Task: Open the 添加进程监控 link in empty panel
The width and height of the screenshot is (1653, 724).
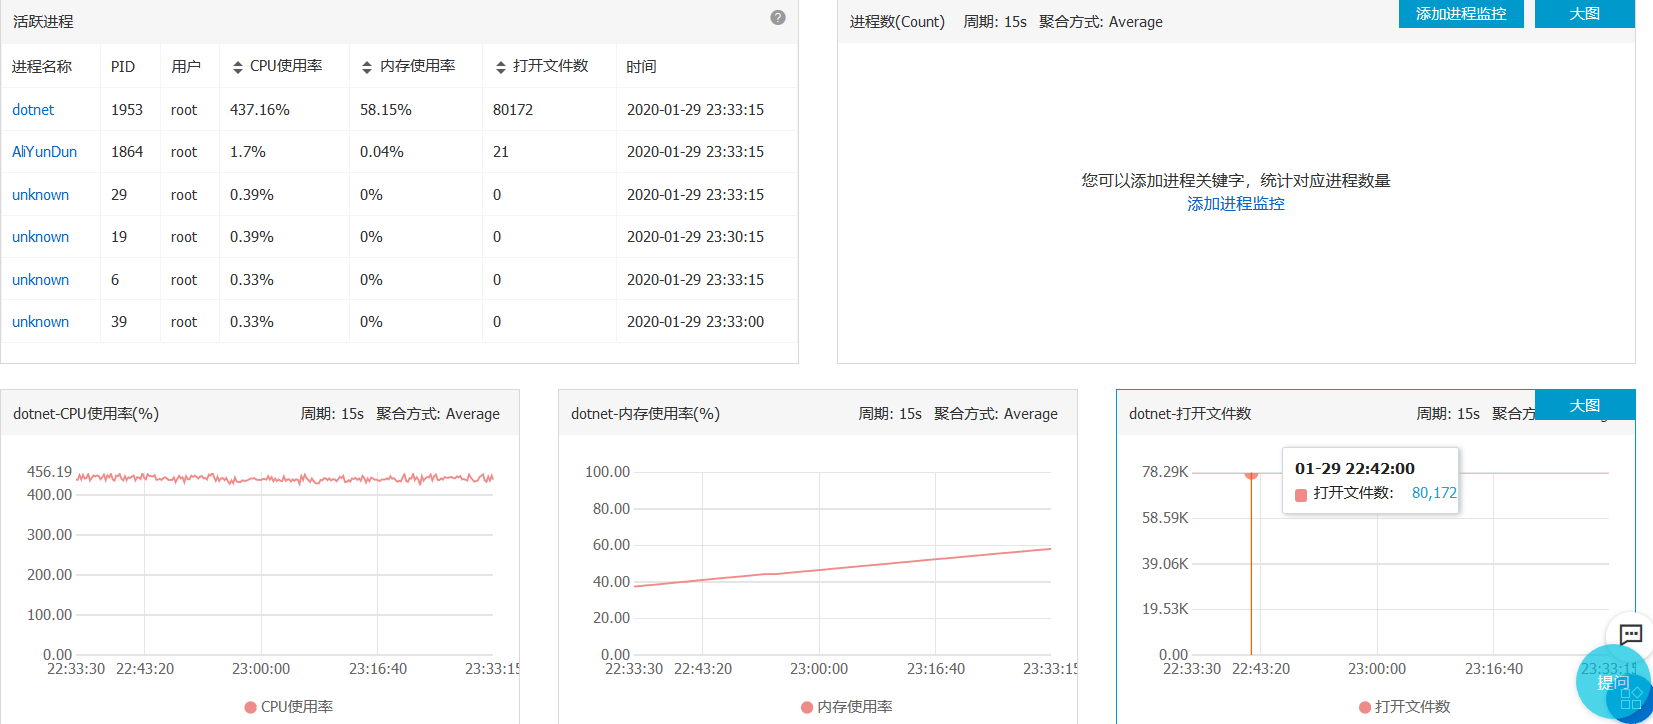Action: tap(1236, 204)
